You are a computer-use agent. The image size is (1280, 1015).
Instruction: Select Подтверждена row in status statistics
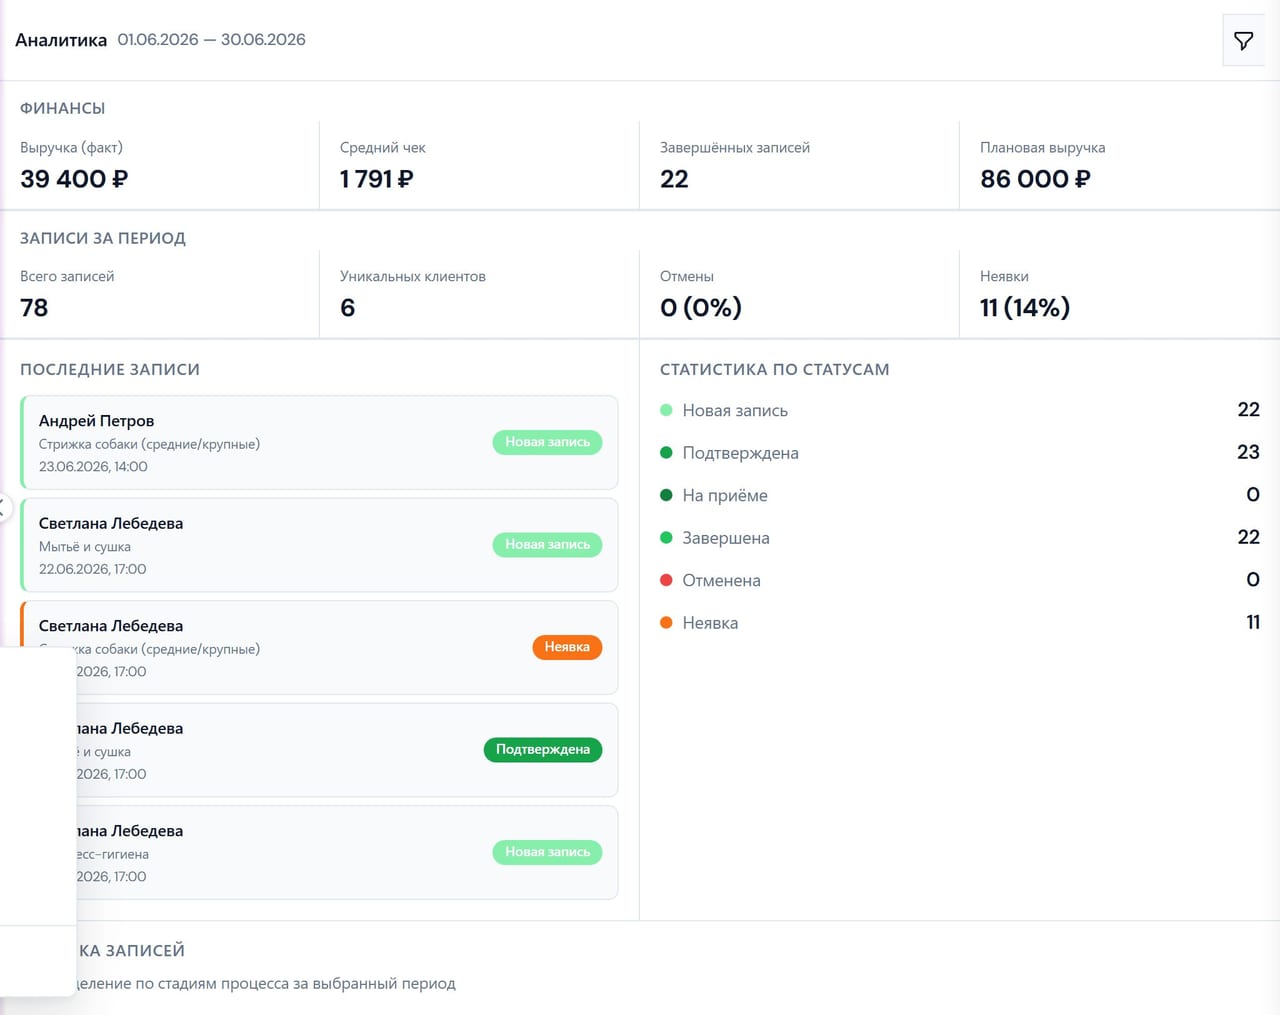pos(960,453)
